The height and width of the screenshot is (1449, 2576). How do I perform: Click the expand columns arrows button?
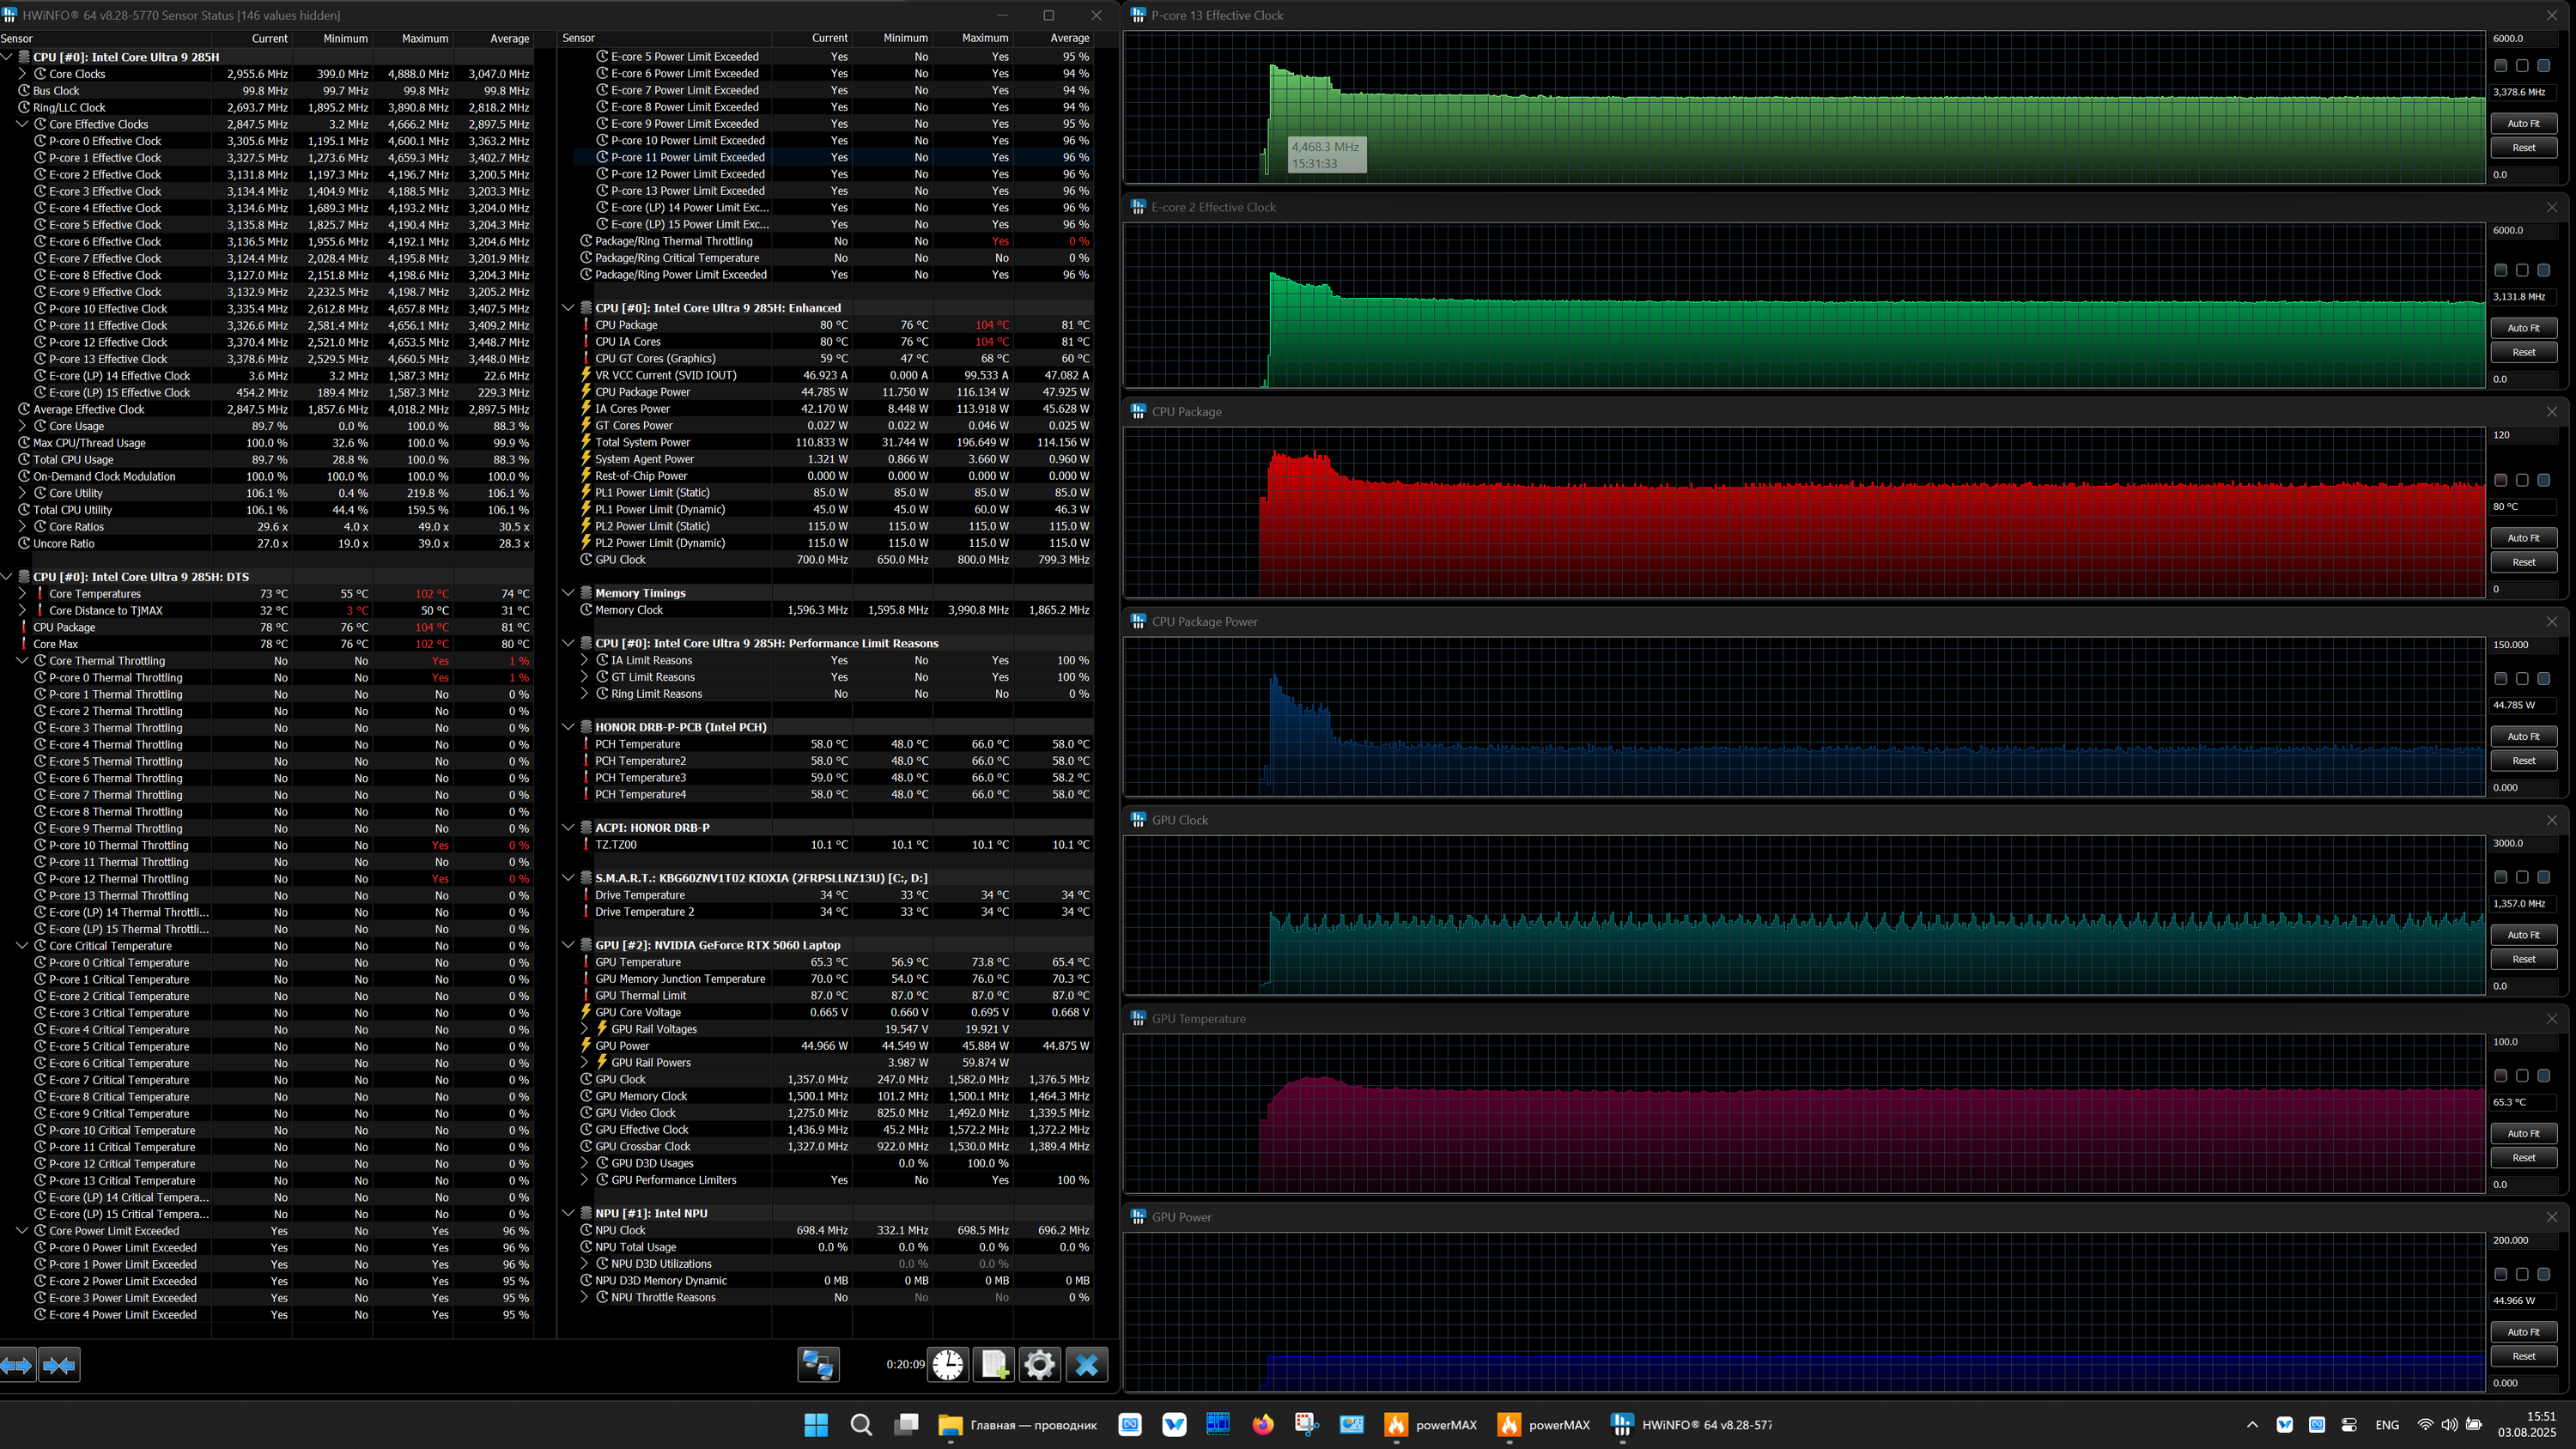point(18,1365)
